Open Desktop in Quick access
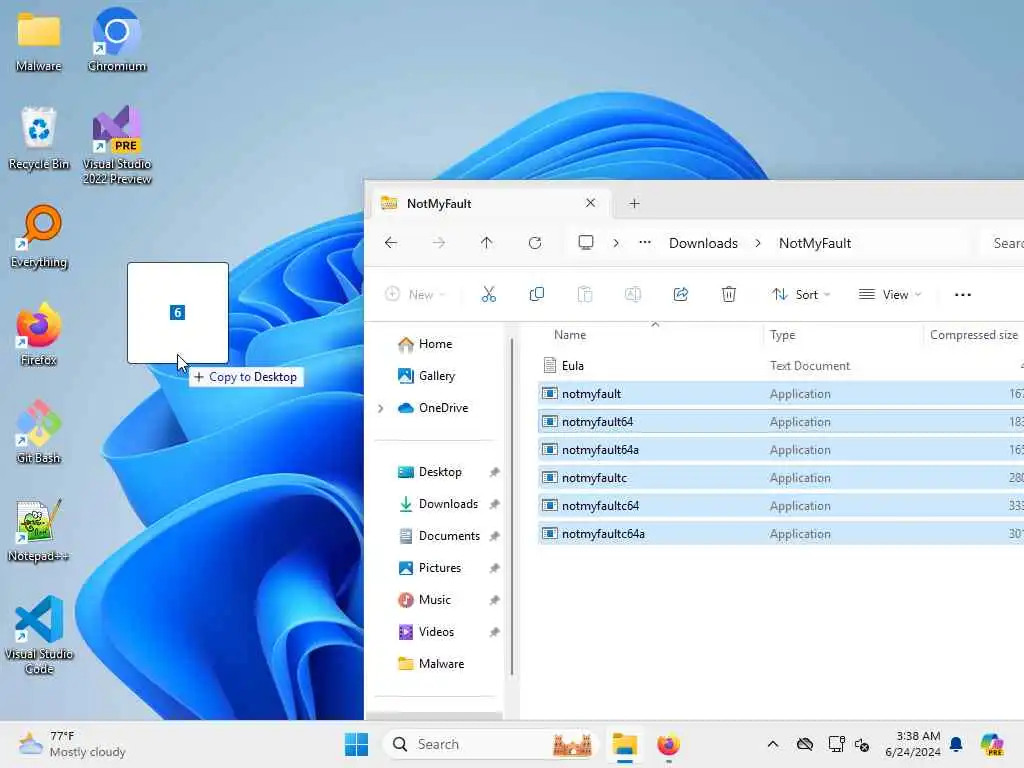This screenshot has height=768, width=1024. click(x=440, y=472)
